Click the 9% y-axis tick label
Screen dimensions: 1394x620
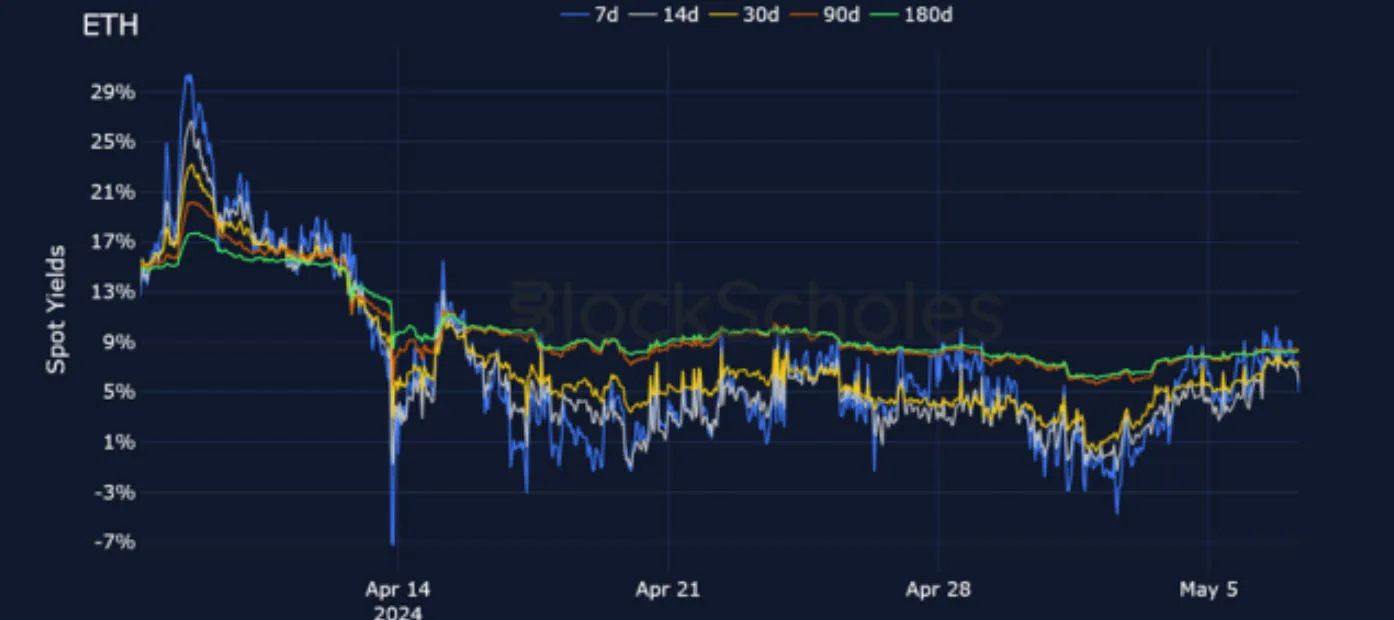[118, 342]
